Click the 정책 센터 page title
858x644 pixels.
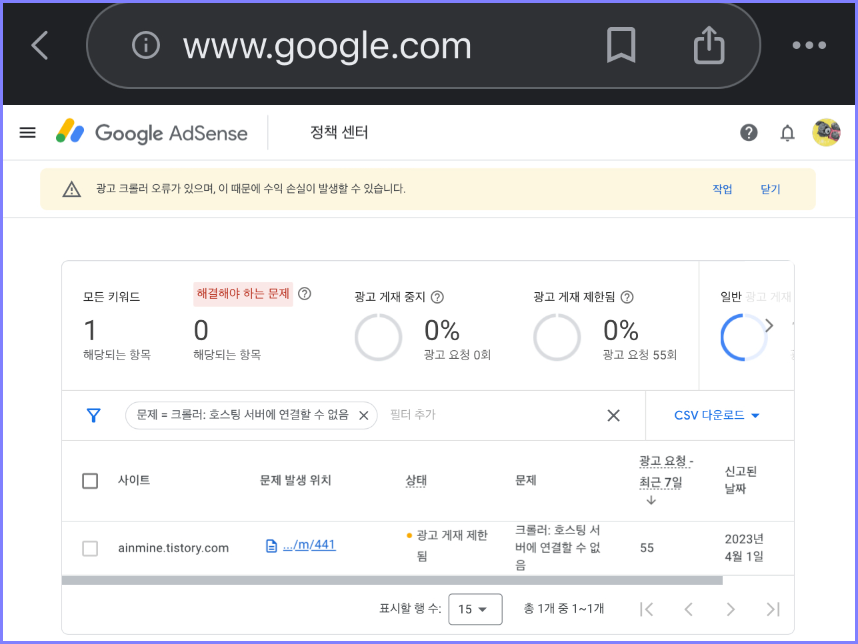click(339, 132)
